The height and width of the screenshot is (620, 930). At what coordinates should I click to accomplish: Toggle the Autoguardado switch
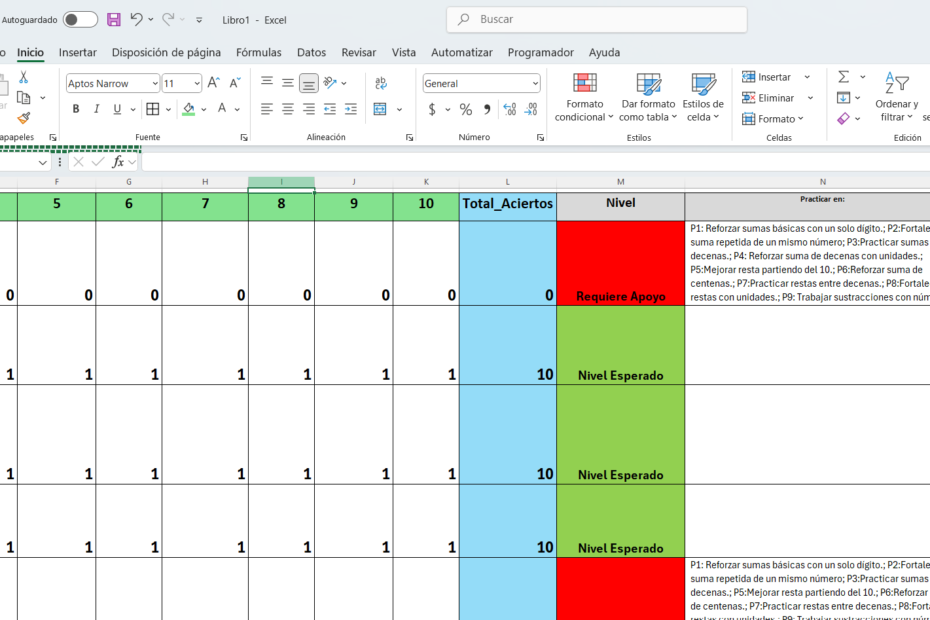pos(81,20)
